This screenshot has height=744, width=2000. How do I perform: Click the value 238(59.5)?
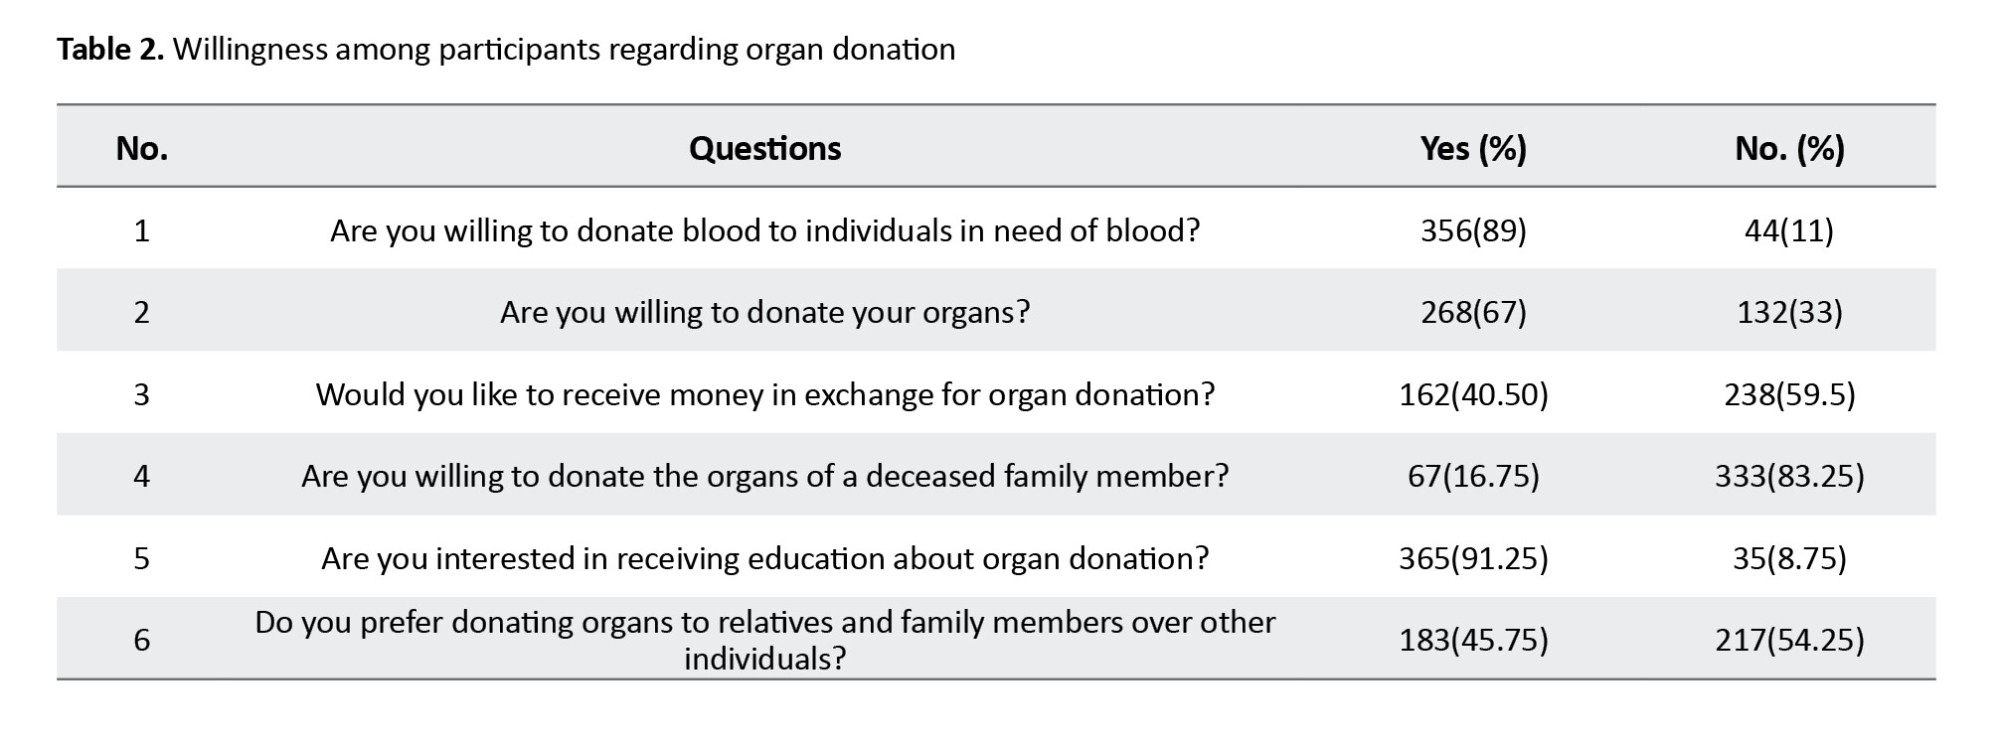[1789, 394]
